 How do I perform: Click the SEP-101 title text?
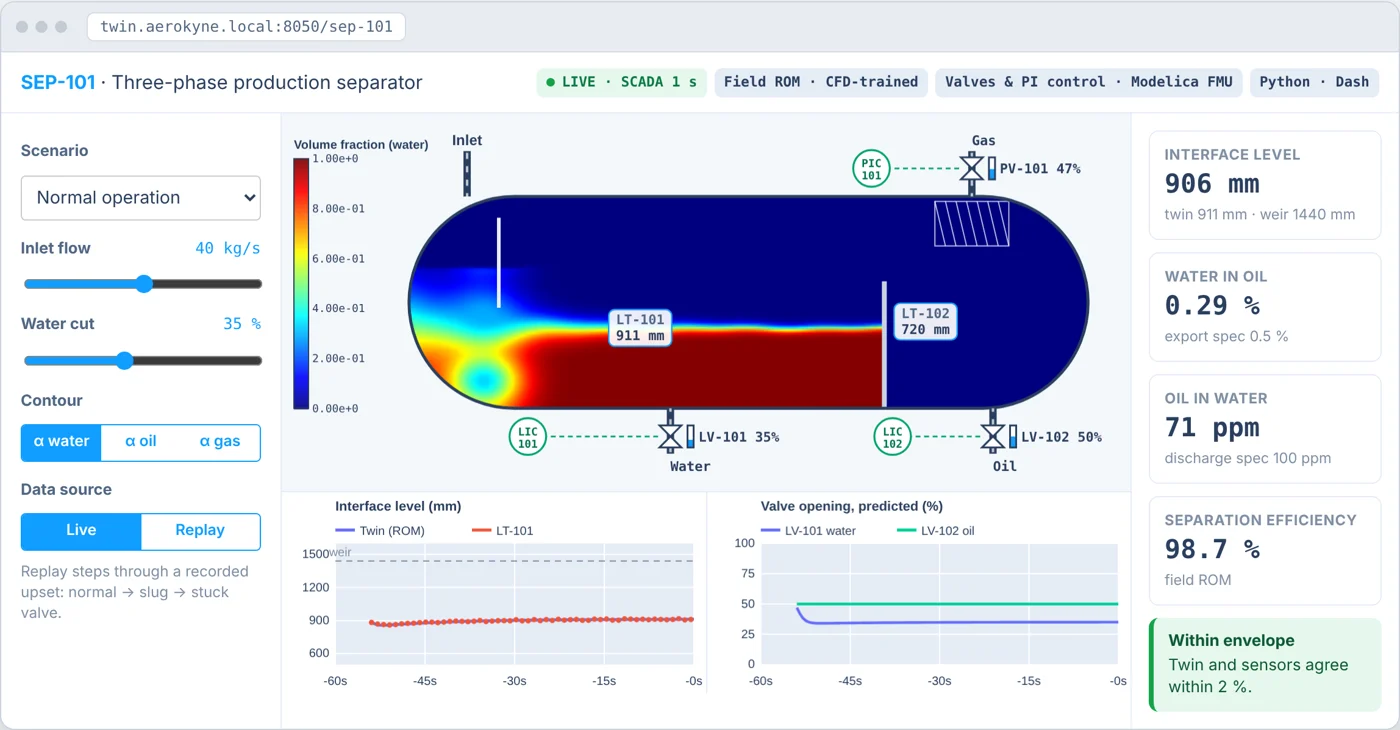pos(58,82)
